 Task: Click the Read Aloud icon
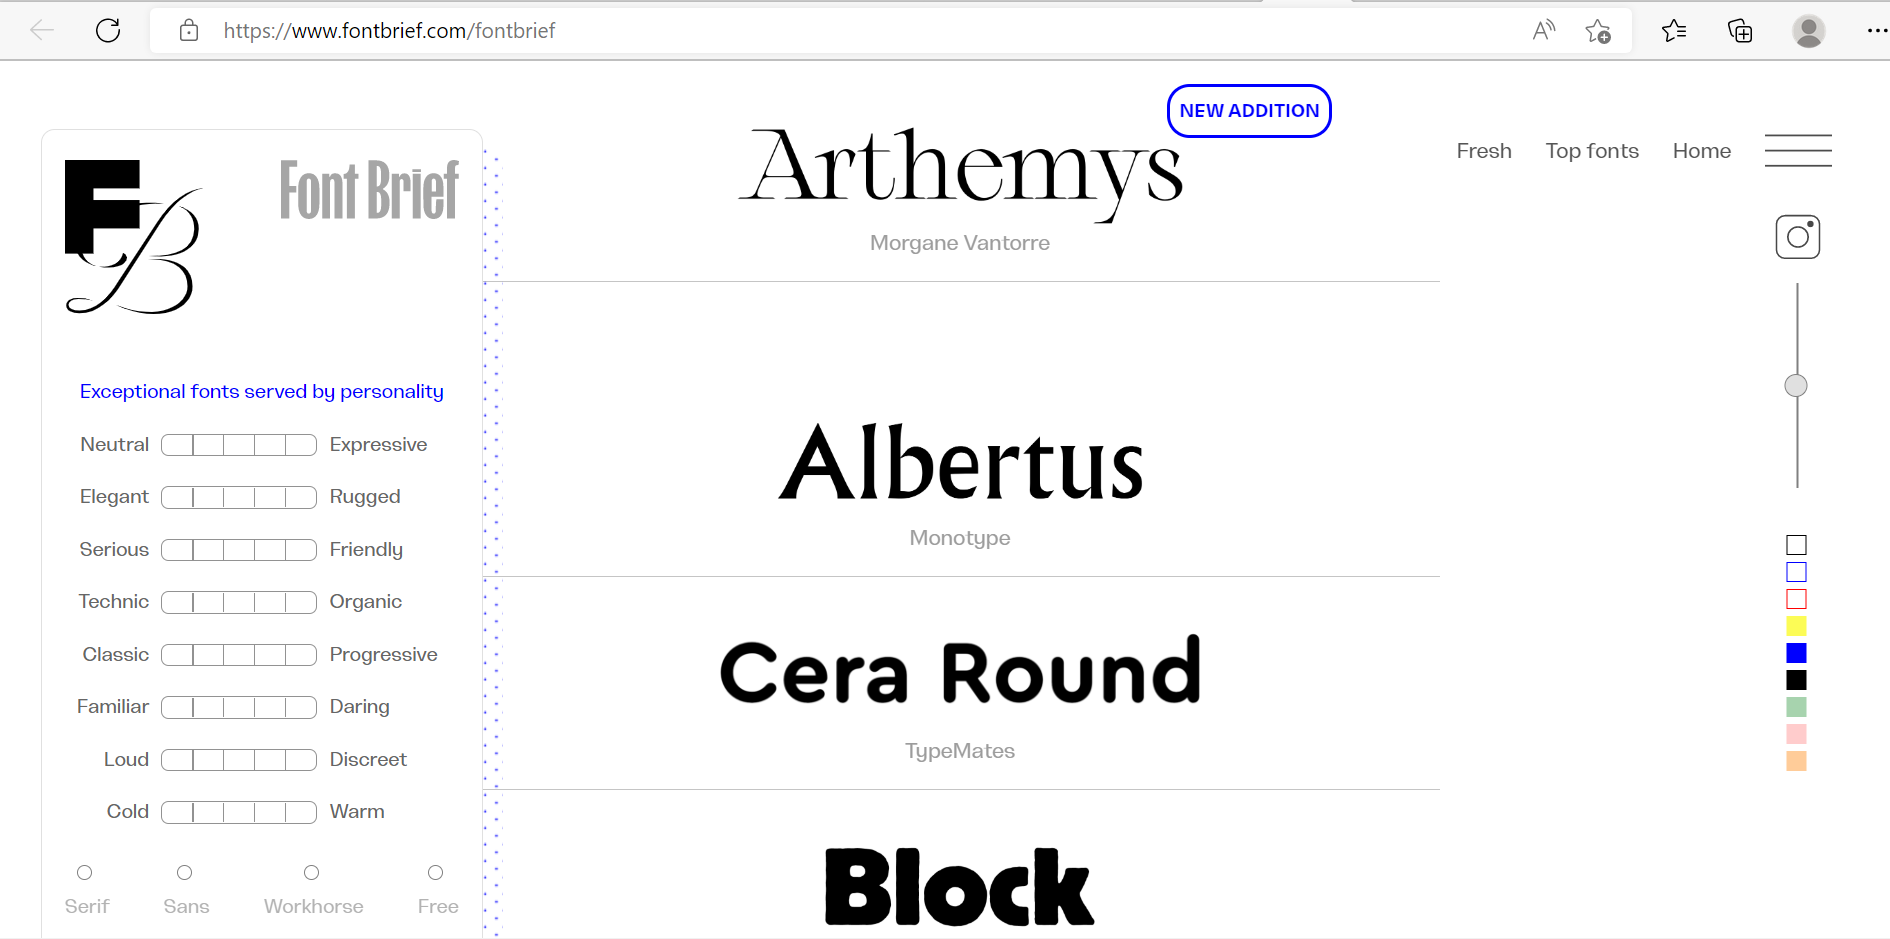point(1544,30)
